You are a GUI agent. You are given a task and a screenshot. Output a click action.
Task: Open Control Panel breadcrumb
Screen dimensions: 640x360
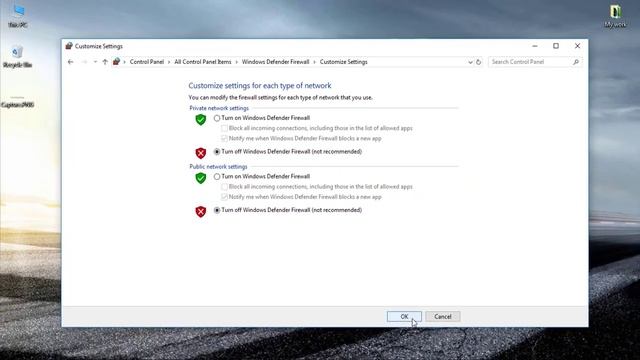pyautogui.click(x=147, y=62)
